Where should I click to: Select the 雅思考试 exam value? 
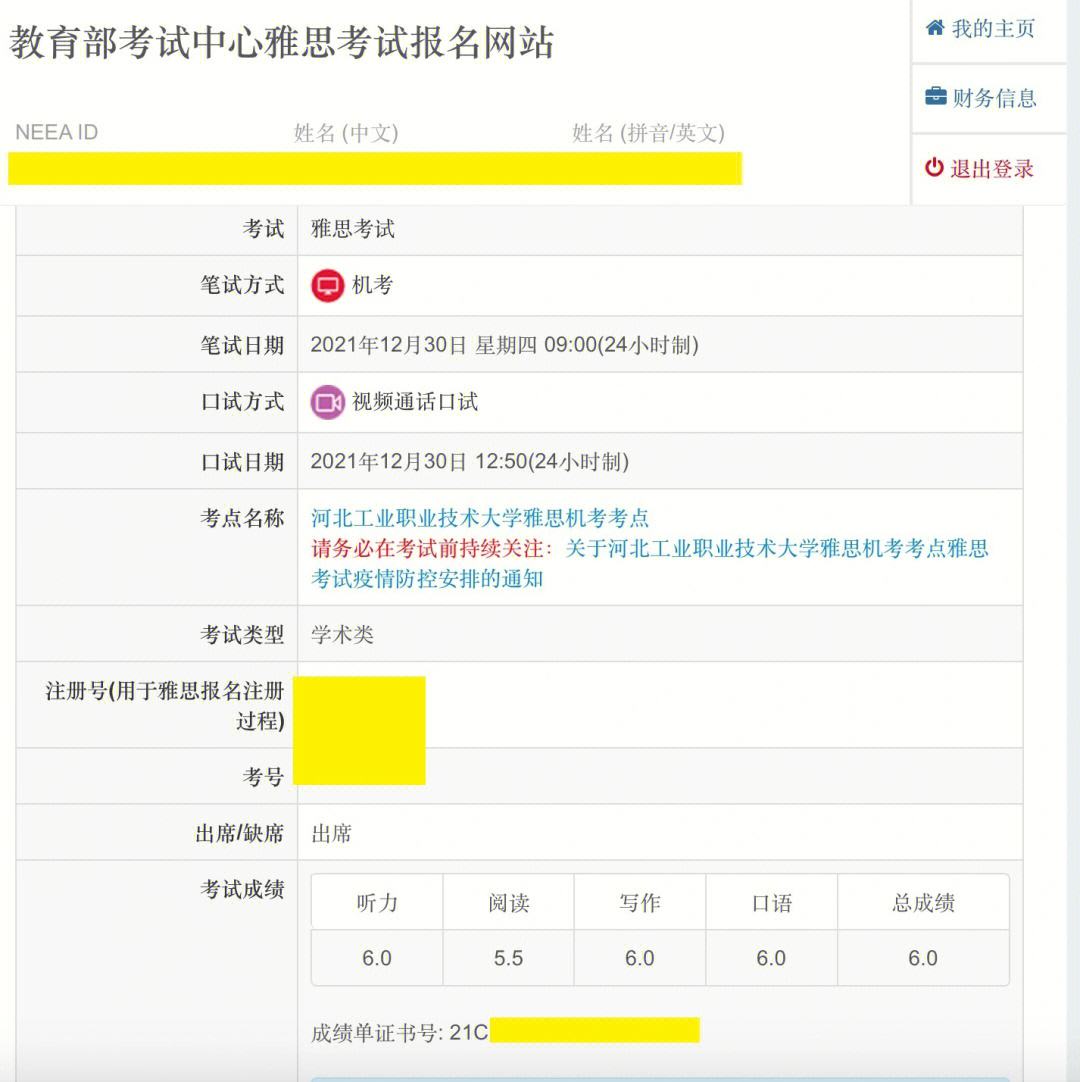click(x=353, y=228)
